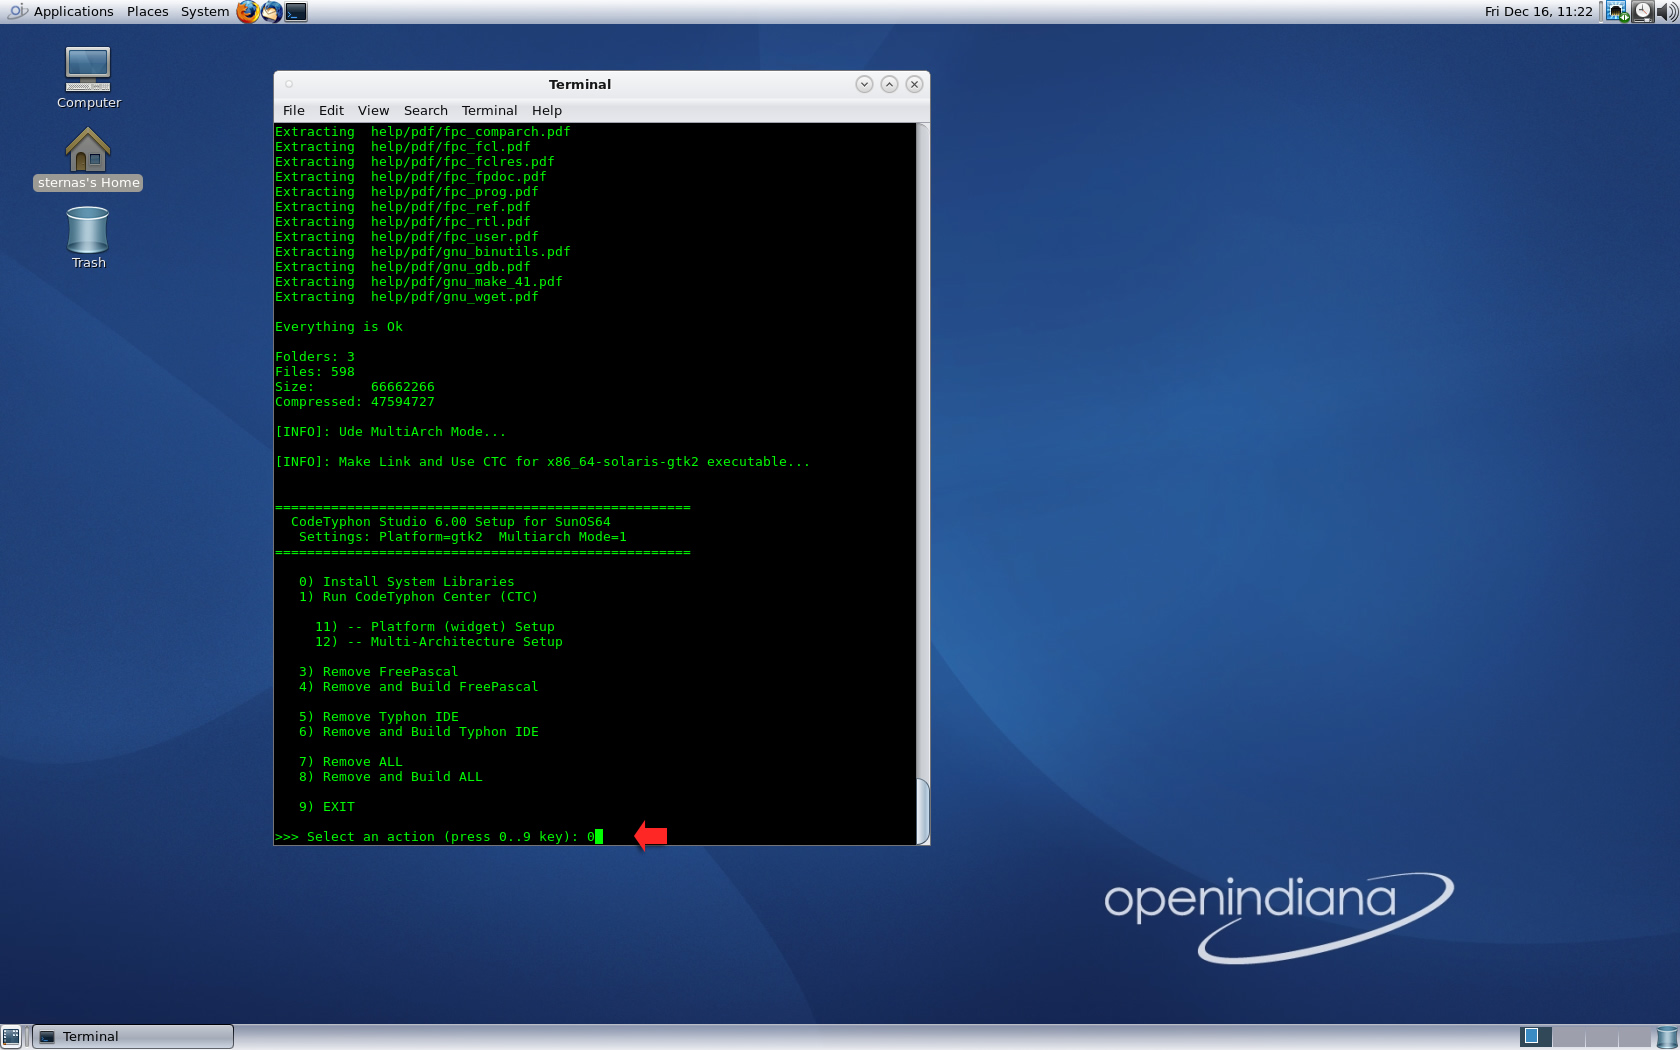Click the Terminal vertical scrollbar thumb
Image resolution: width=1680 pixels, height=1050 pixels.
pyautogui.click(x=923, y=811)
